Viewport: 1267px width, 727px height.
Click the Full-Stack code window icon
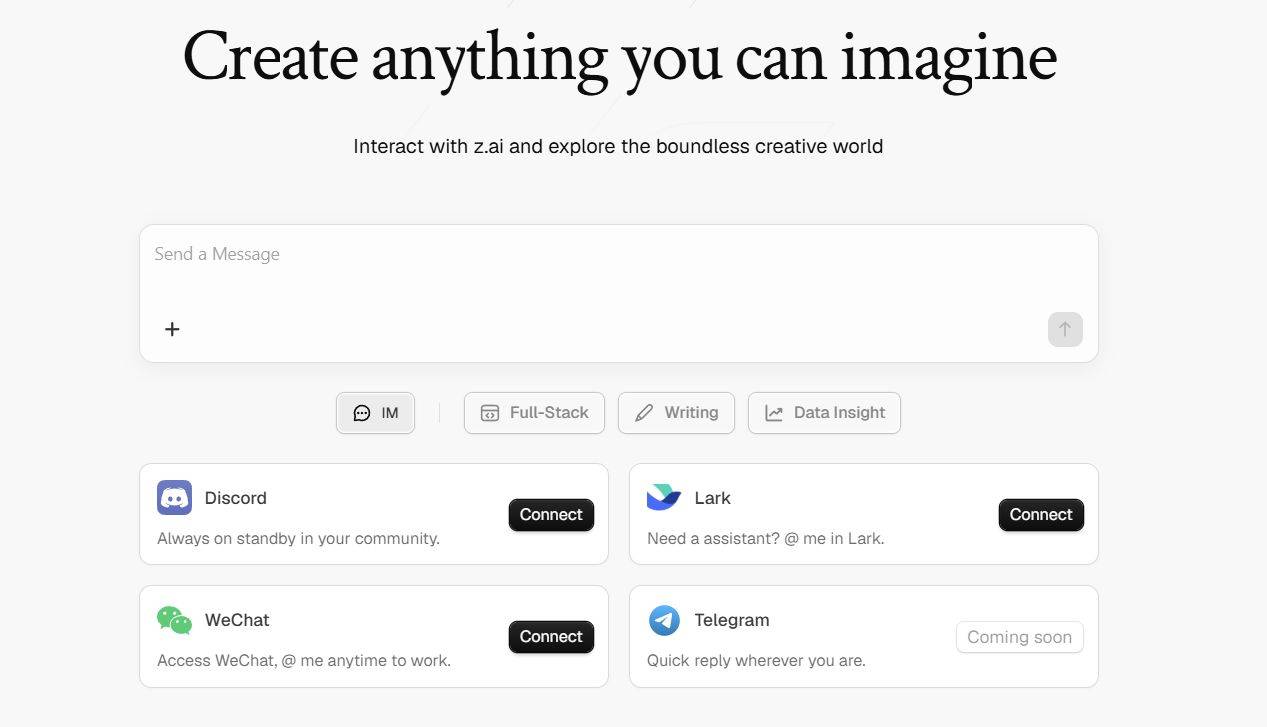tap(490, 413)
